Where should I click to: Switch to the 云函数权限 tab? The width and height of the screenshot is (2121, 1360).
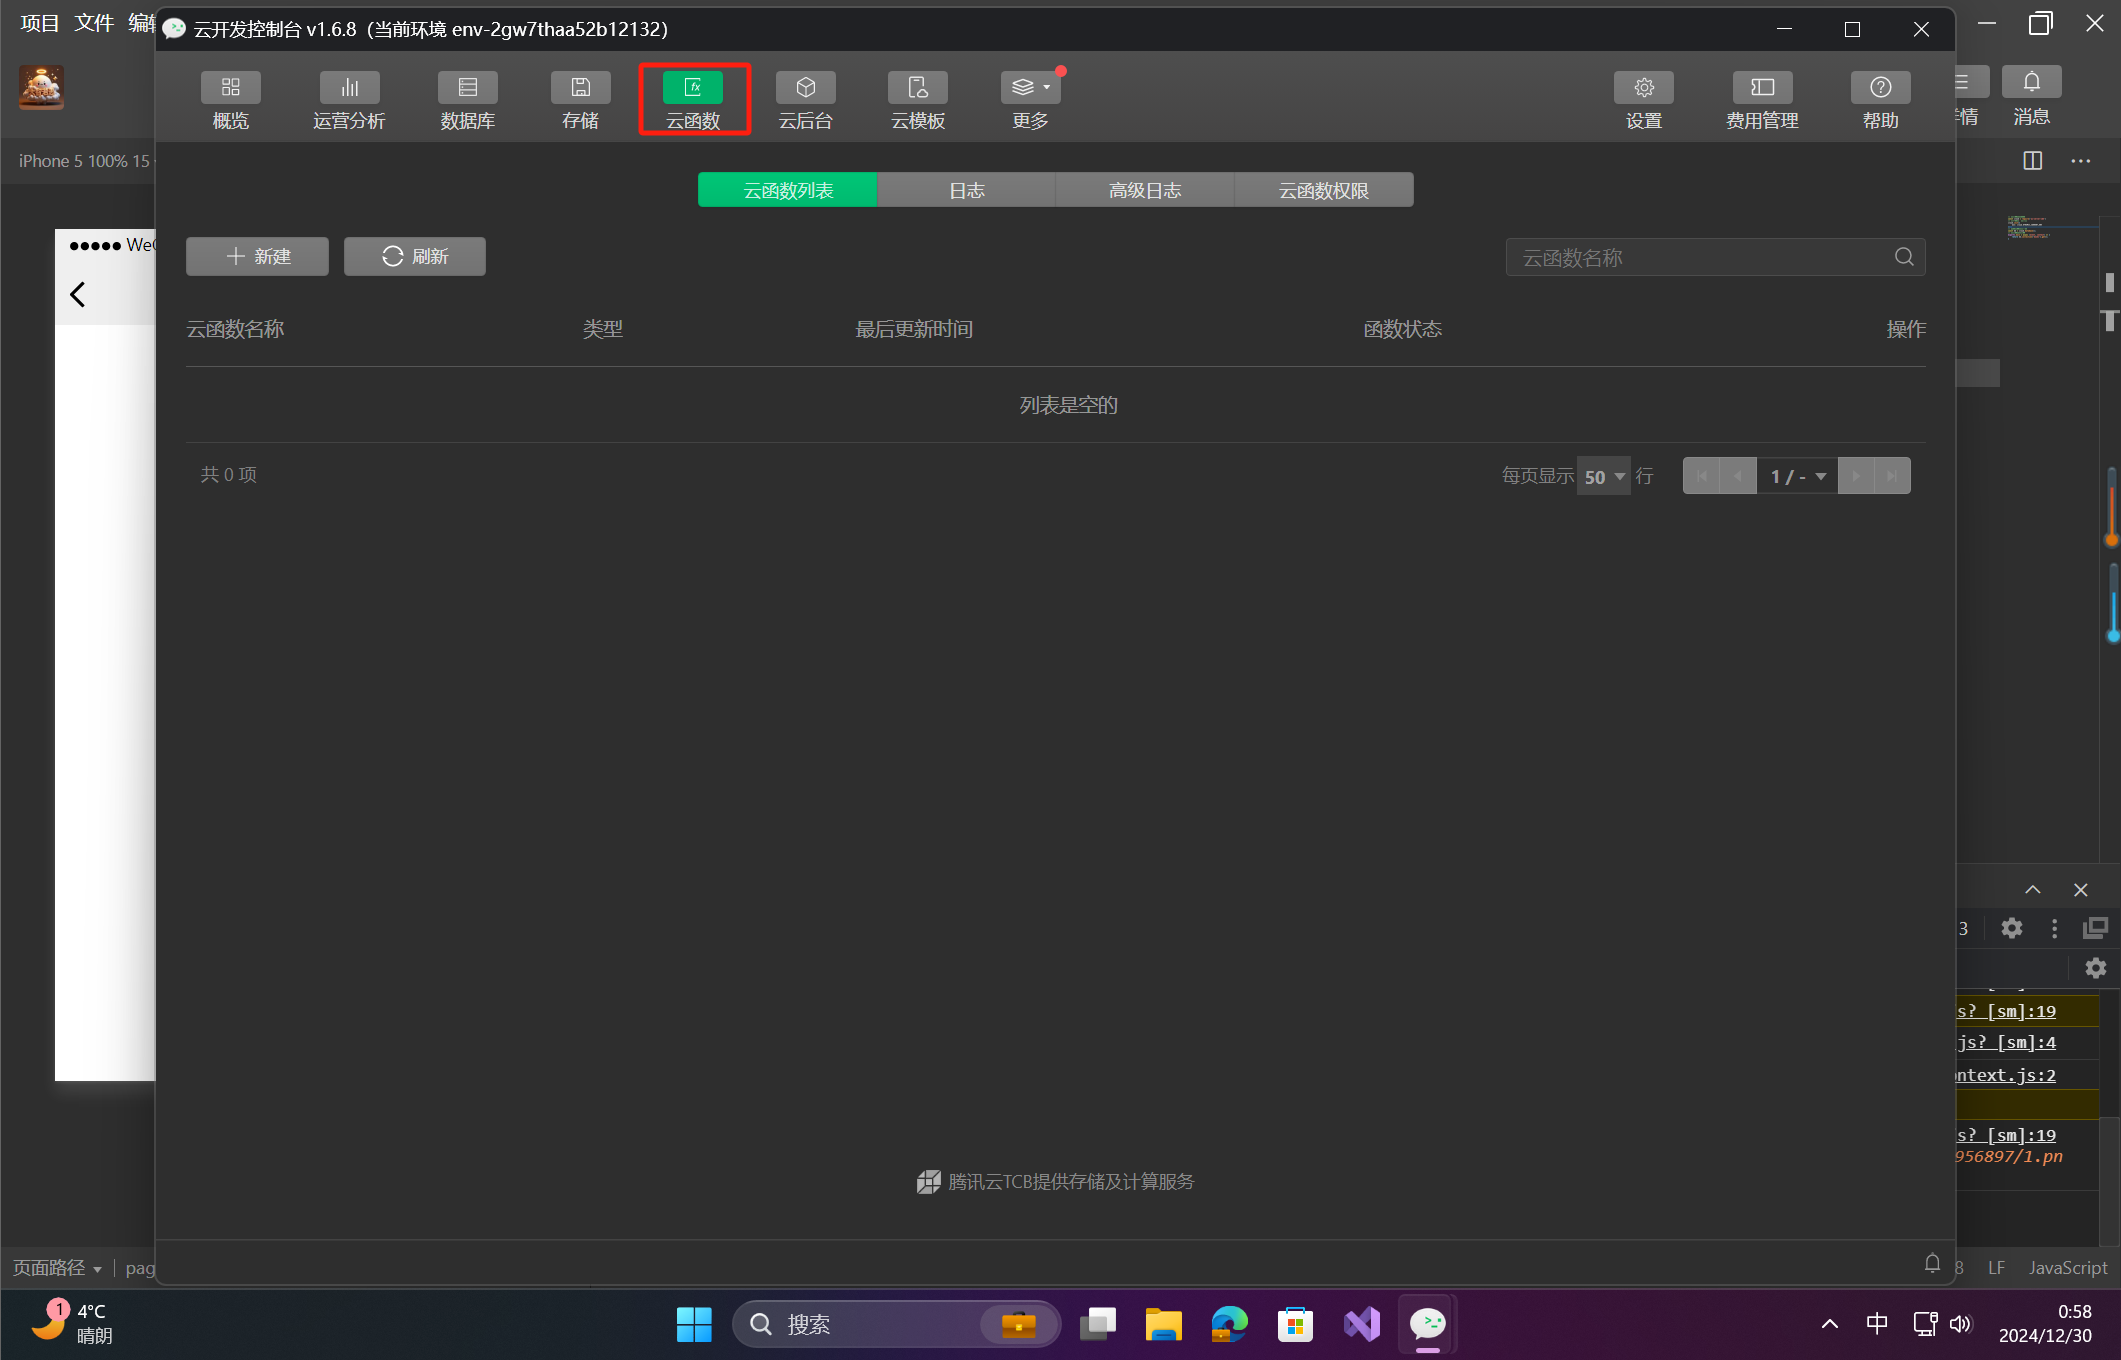click(1323, 190)
